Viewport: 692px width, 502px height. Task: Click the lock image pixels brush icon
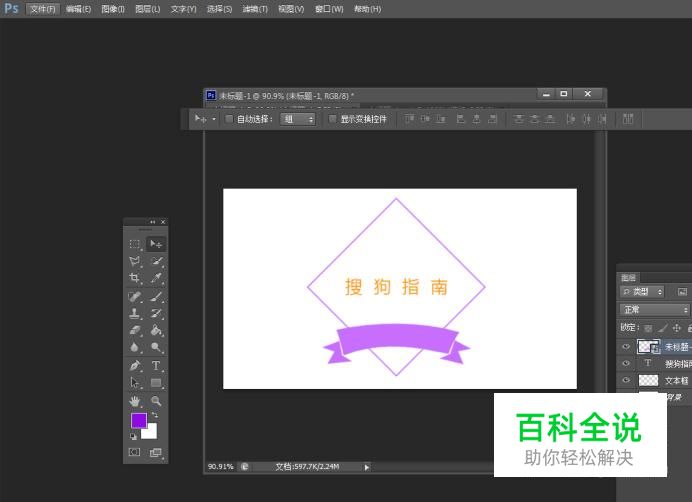pyautogui.click(x=662, y=328)
